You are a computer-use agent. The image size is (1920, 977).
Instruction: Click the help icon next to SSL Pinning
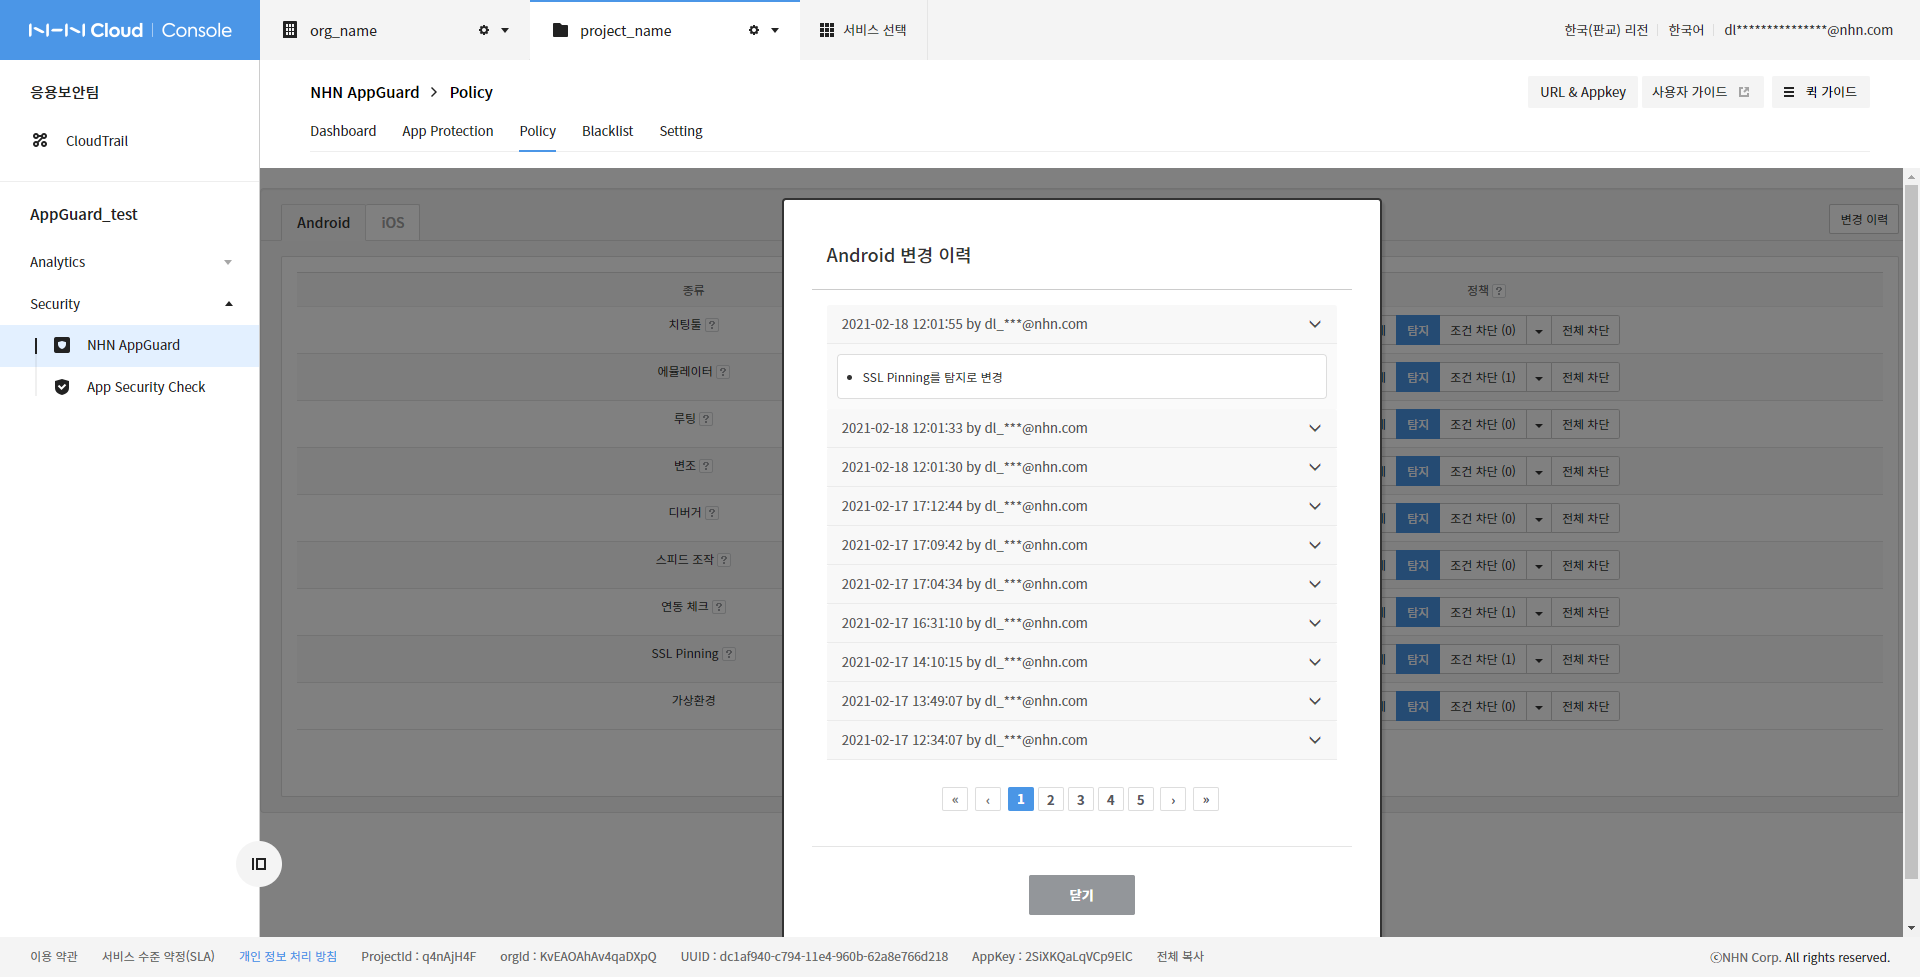point(729,654)
